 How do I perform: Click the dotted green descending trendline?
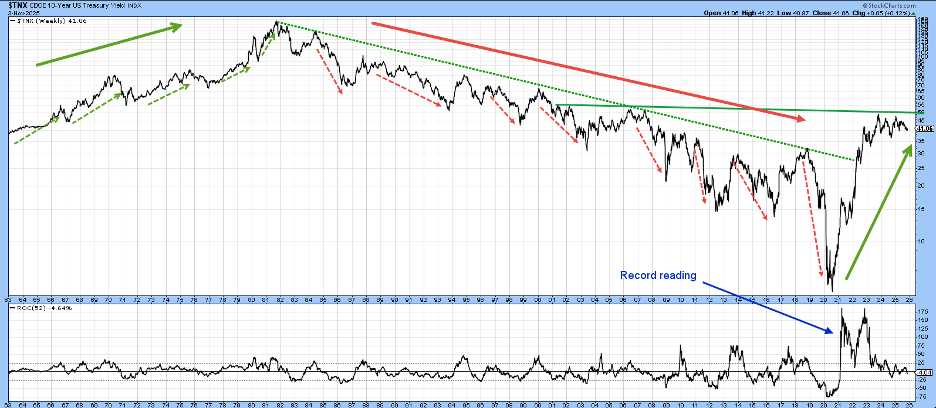point(560,105)
